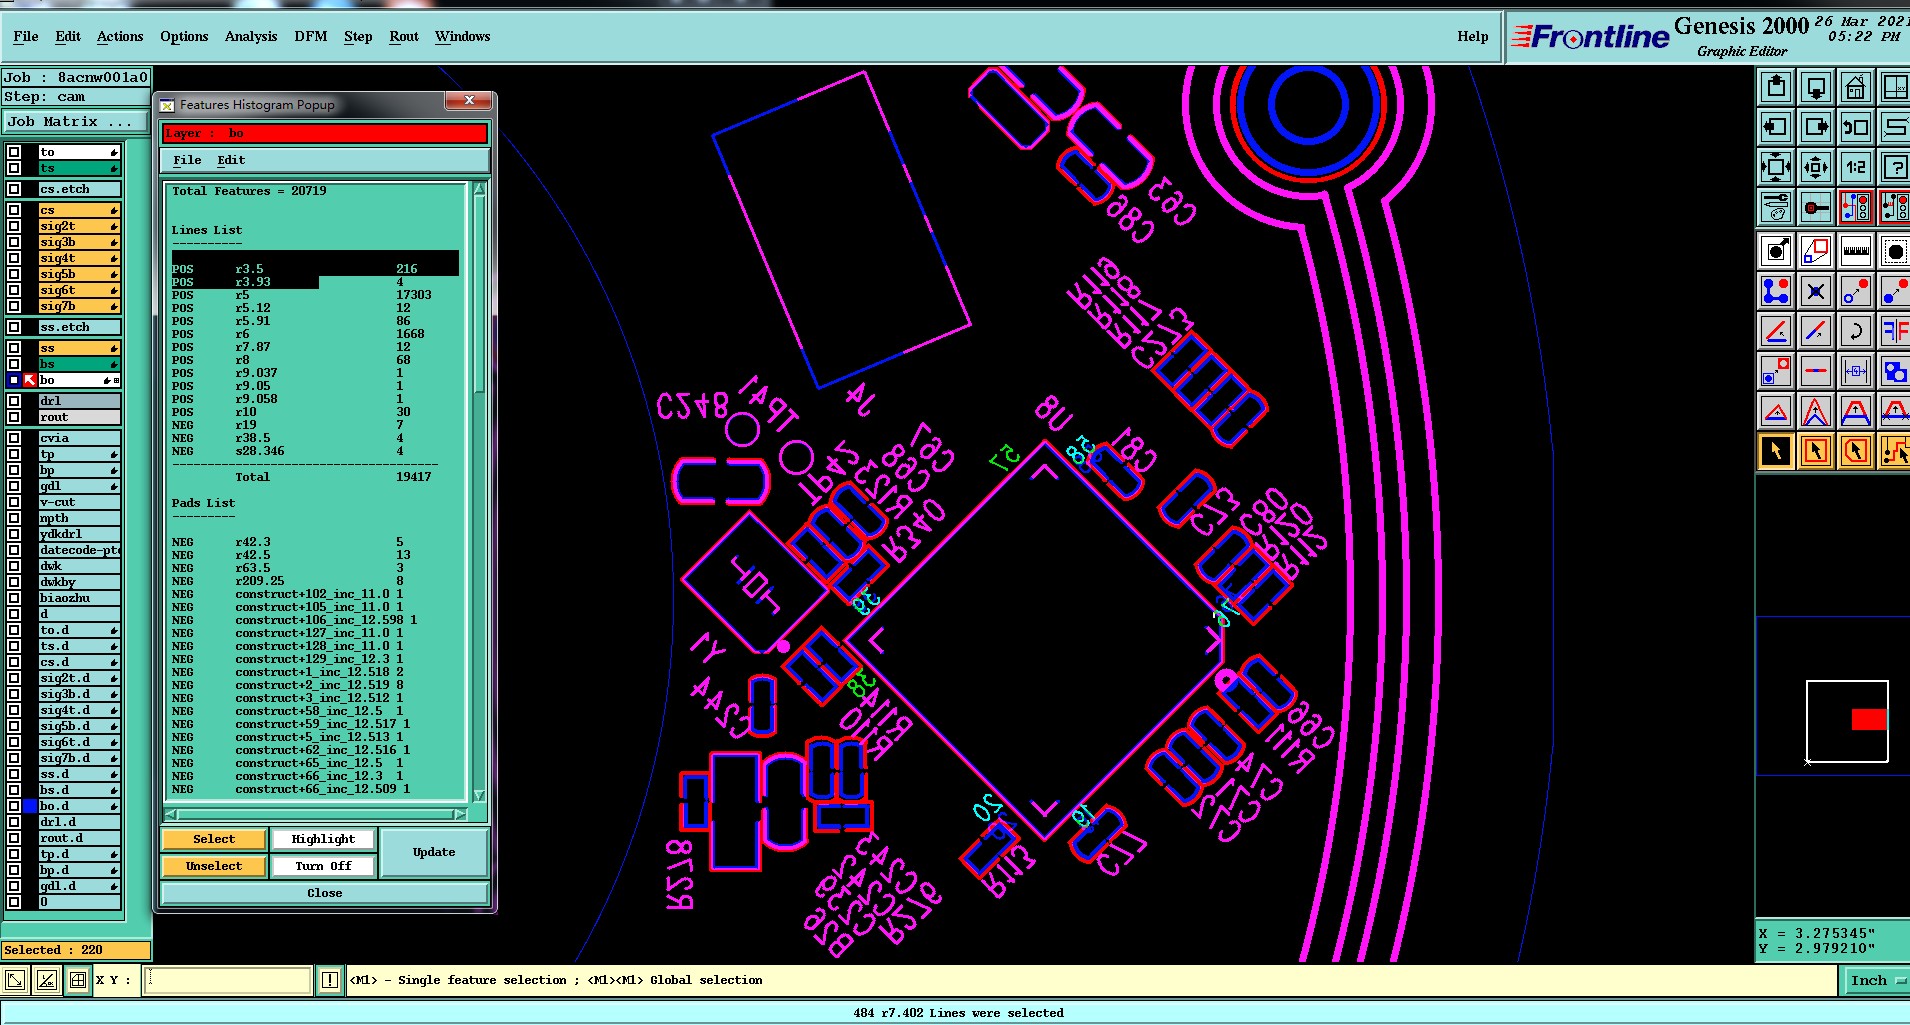Toggle the checkbox for layer 'bs'
1910x1025 pixels.
click(x=14, y=364)
